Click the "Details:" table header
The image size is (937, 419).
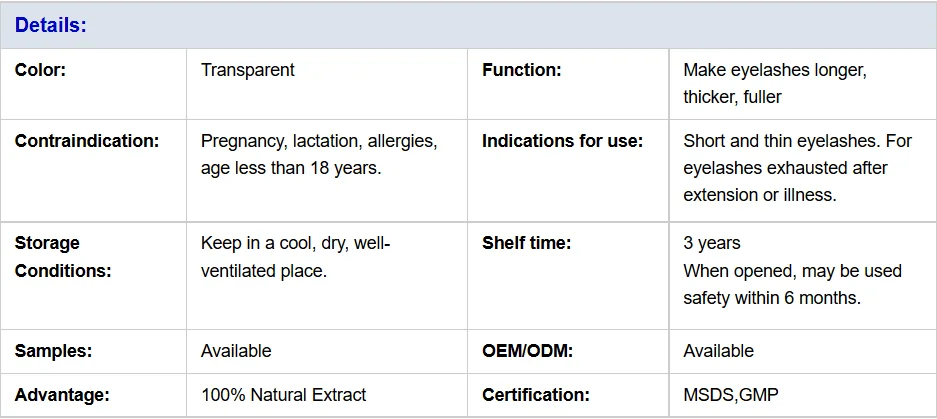point(51,25)
